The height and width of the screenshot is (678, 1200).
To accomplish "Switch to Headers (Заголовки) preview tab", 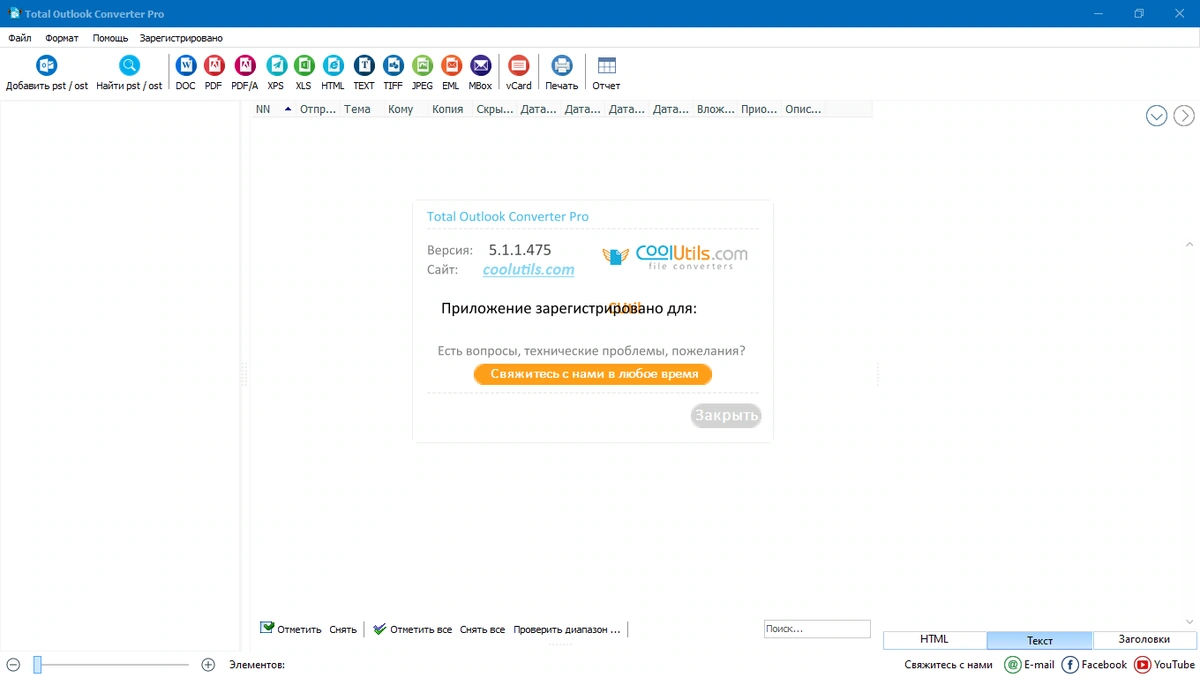I will tap(1145, 640).
